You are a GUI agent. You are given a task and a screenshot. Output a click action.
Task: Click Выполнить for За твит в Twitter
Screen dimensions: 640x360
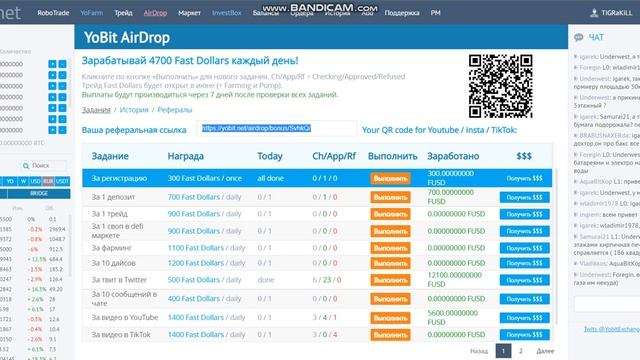tap(390, 280)
